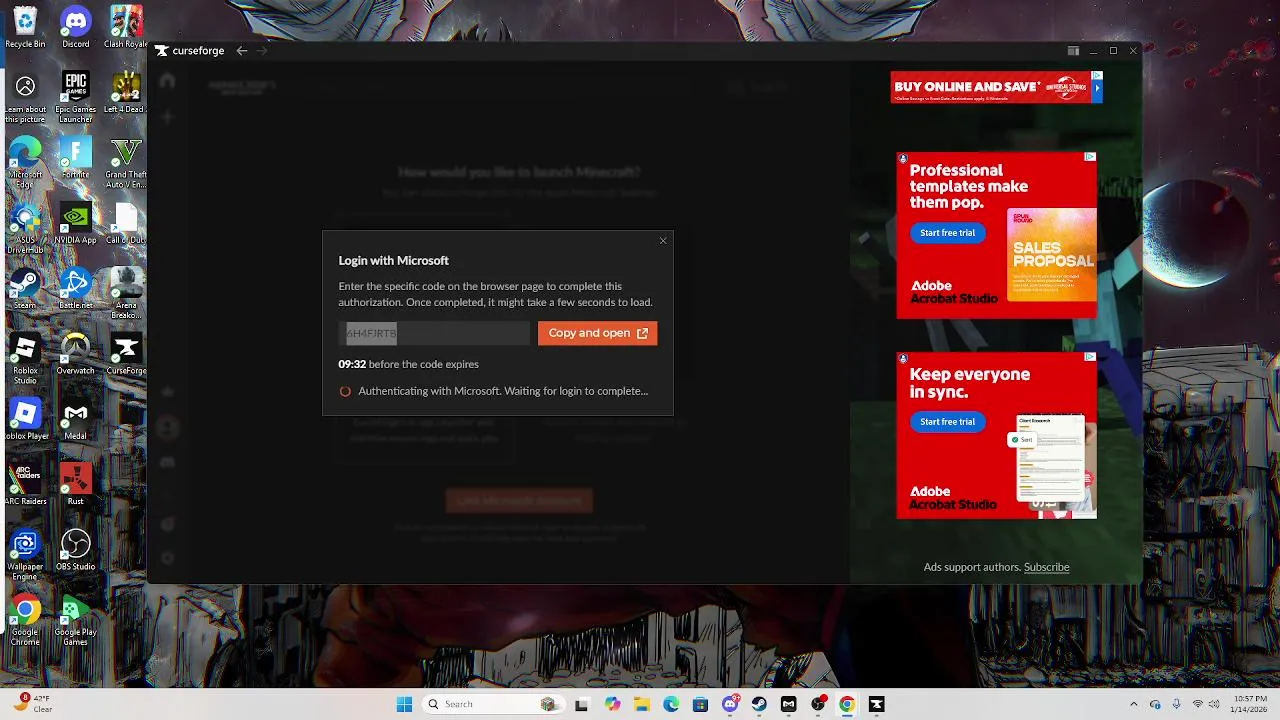
Task: Select the Overwatch desktop icon
Action: (76, 353)
